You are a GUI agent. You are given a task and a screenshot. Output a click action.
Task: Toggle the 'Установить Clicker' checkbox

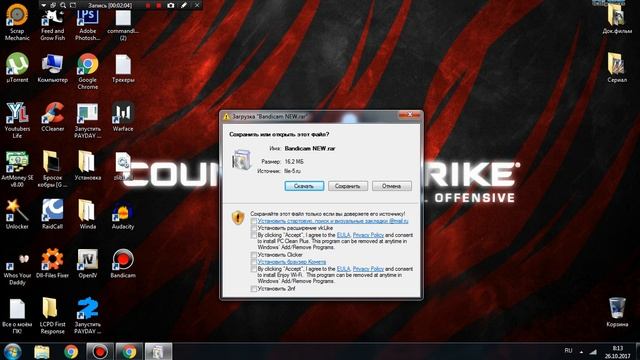(253, 255)
